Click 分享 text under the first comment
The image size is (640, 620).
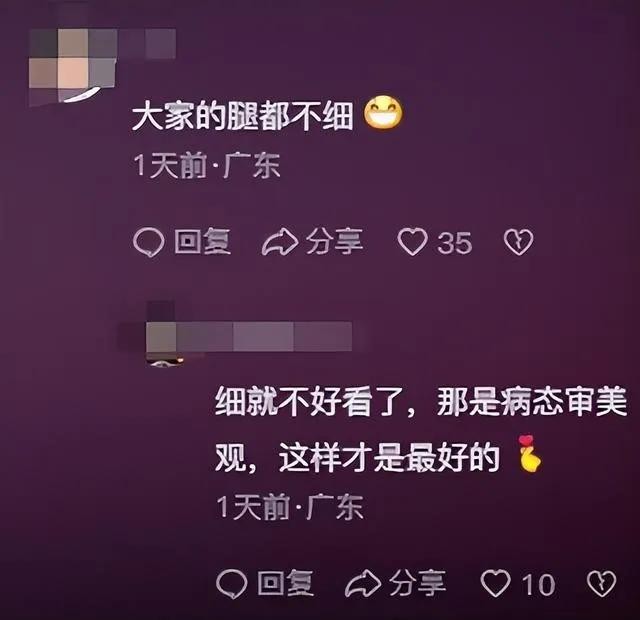[x=335, y=242]
